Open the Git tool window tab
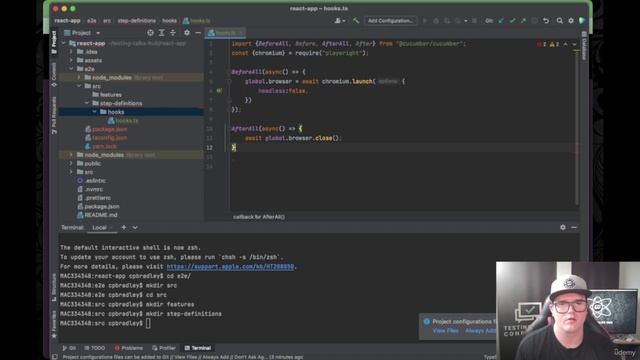 pyautogui.click(x=69, y=348)
